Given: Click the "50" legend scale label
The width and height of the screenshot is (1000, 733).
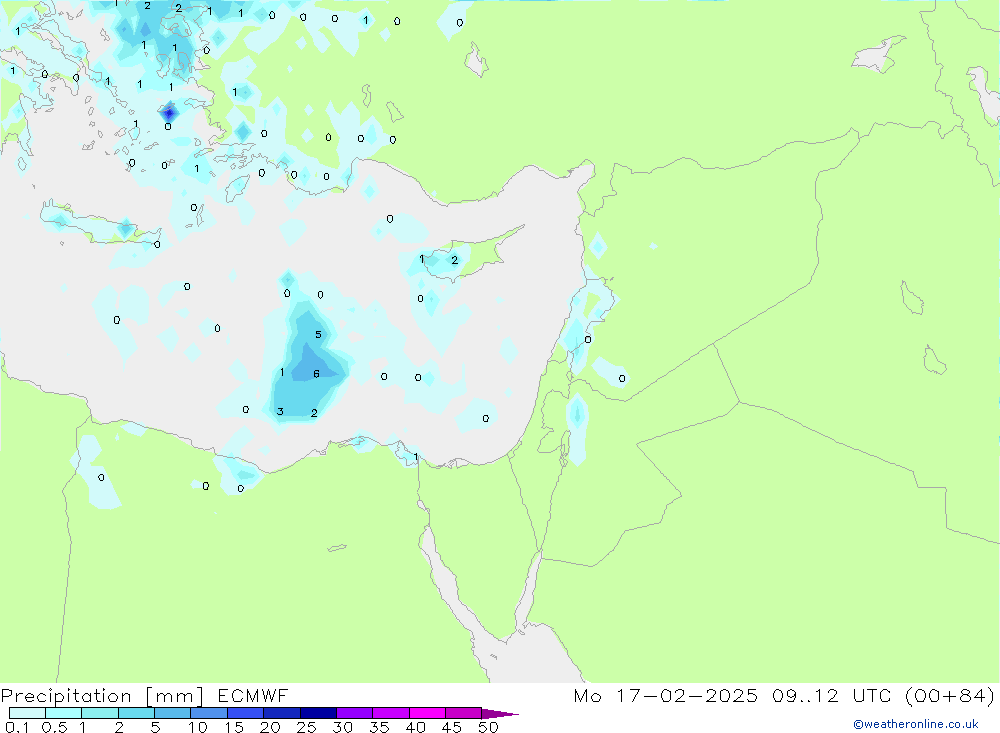Looking at the screenshot, I should click(x=489, y=727).
